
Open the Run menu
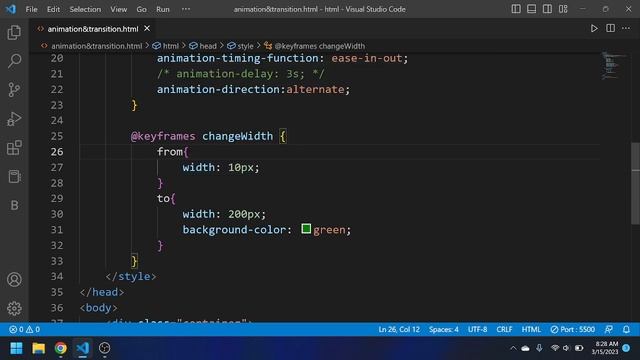[x=162, y=9]
